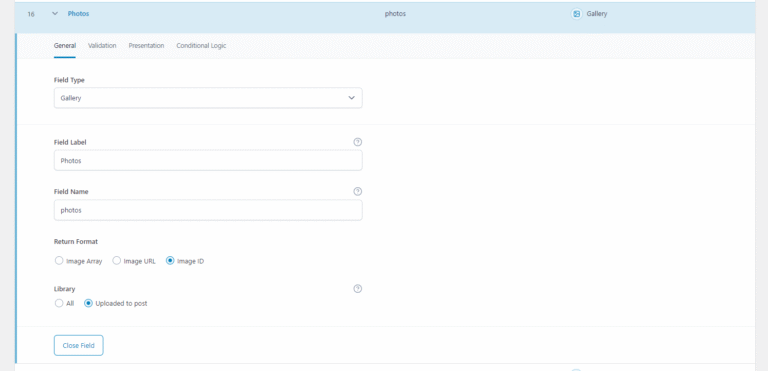
Task: Choose All for Library option
Action: pyautogui.click(x=59, y=303)
